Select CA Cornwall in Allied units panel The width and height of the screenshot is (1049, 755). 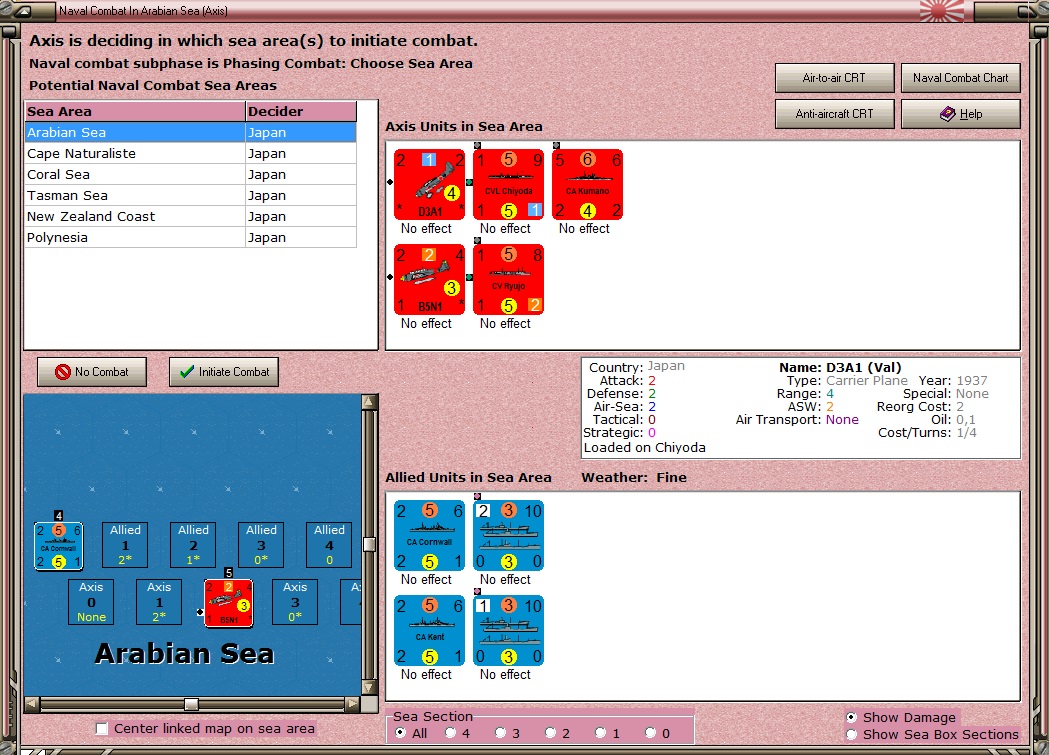pos(429,535)
